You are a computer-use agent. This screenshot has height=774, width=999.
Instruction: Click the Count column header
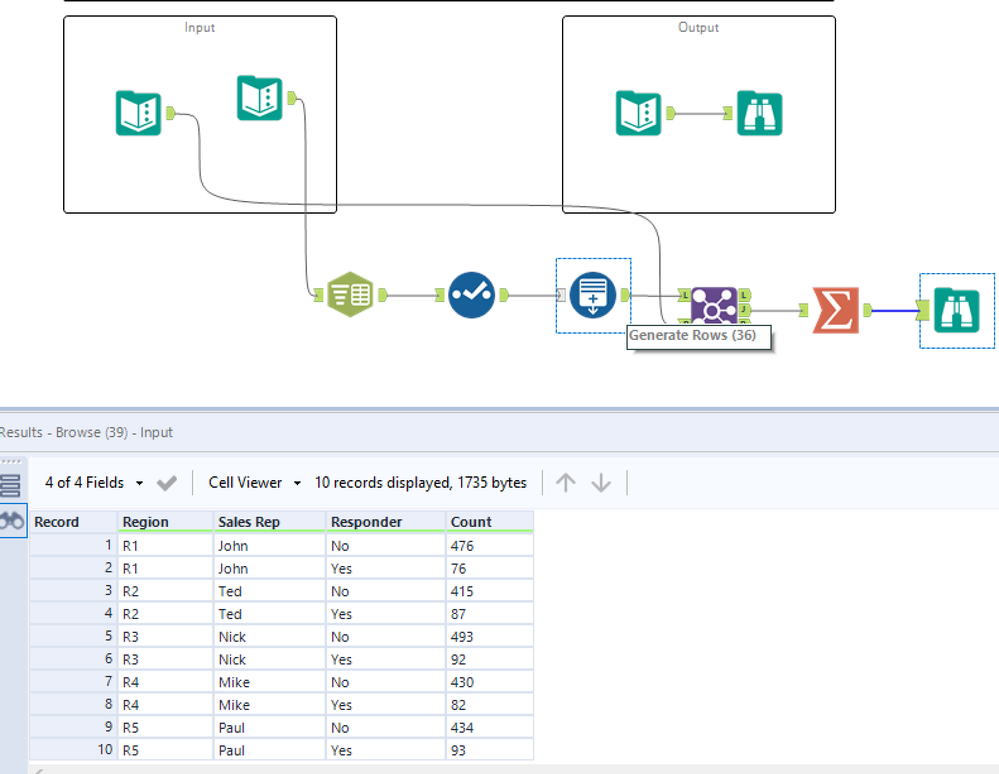point(490,522)
